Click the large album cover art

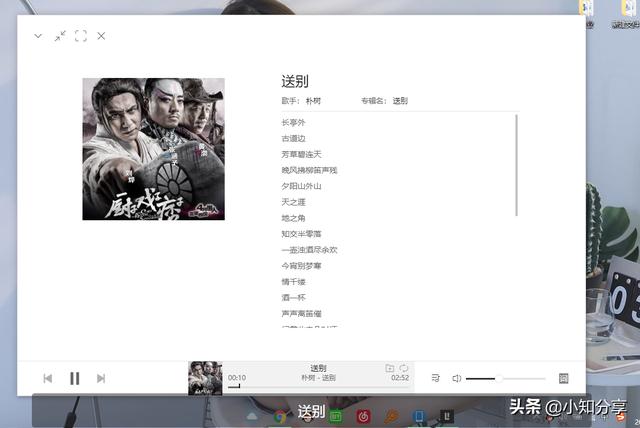point(153,149)
